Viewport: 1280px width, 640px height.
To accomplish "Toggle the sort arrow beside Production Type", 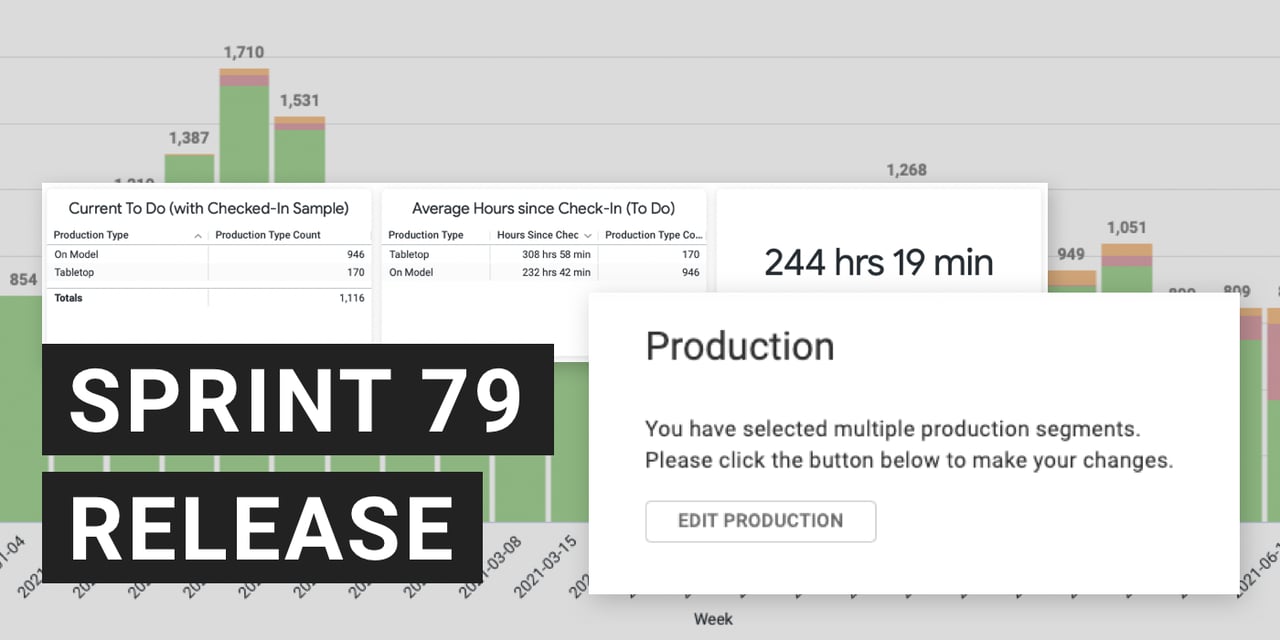I will click(198, 235).
